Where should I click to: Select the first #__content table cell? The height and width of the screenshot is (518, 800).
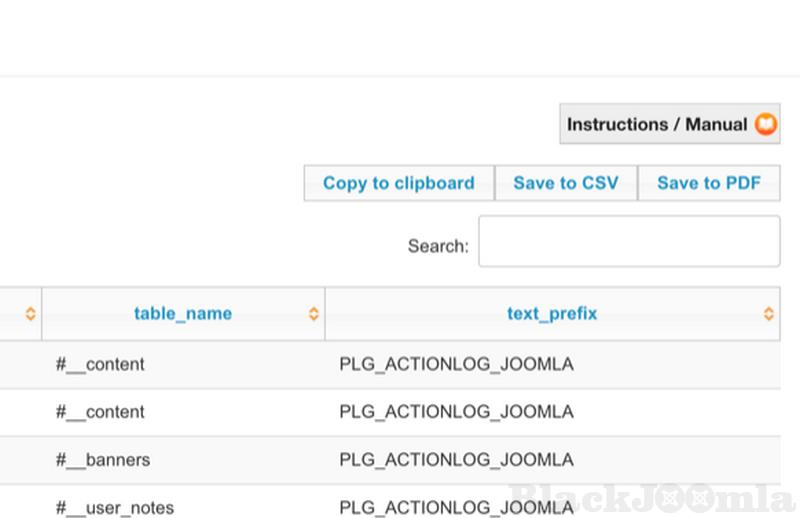click(100, 365)
